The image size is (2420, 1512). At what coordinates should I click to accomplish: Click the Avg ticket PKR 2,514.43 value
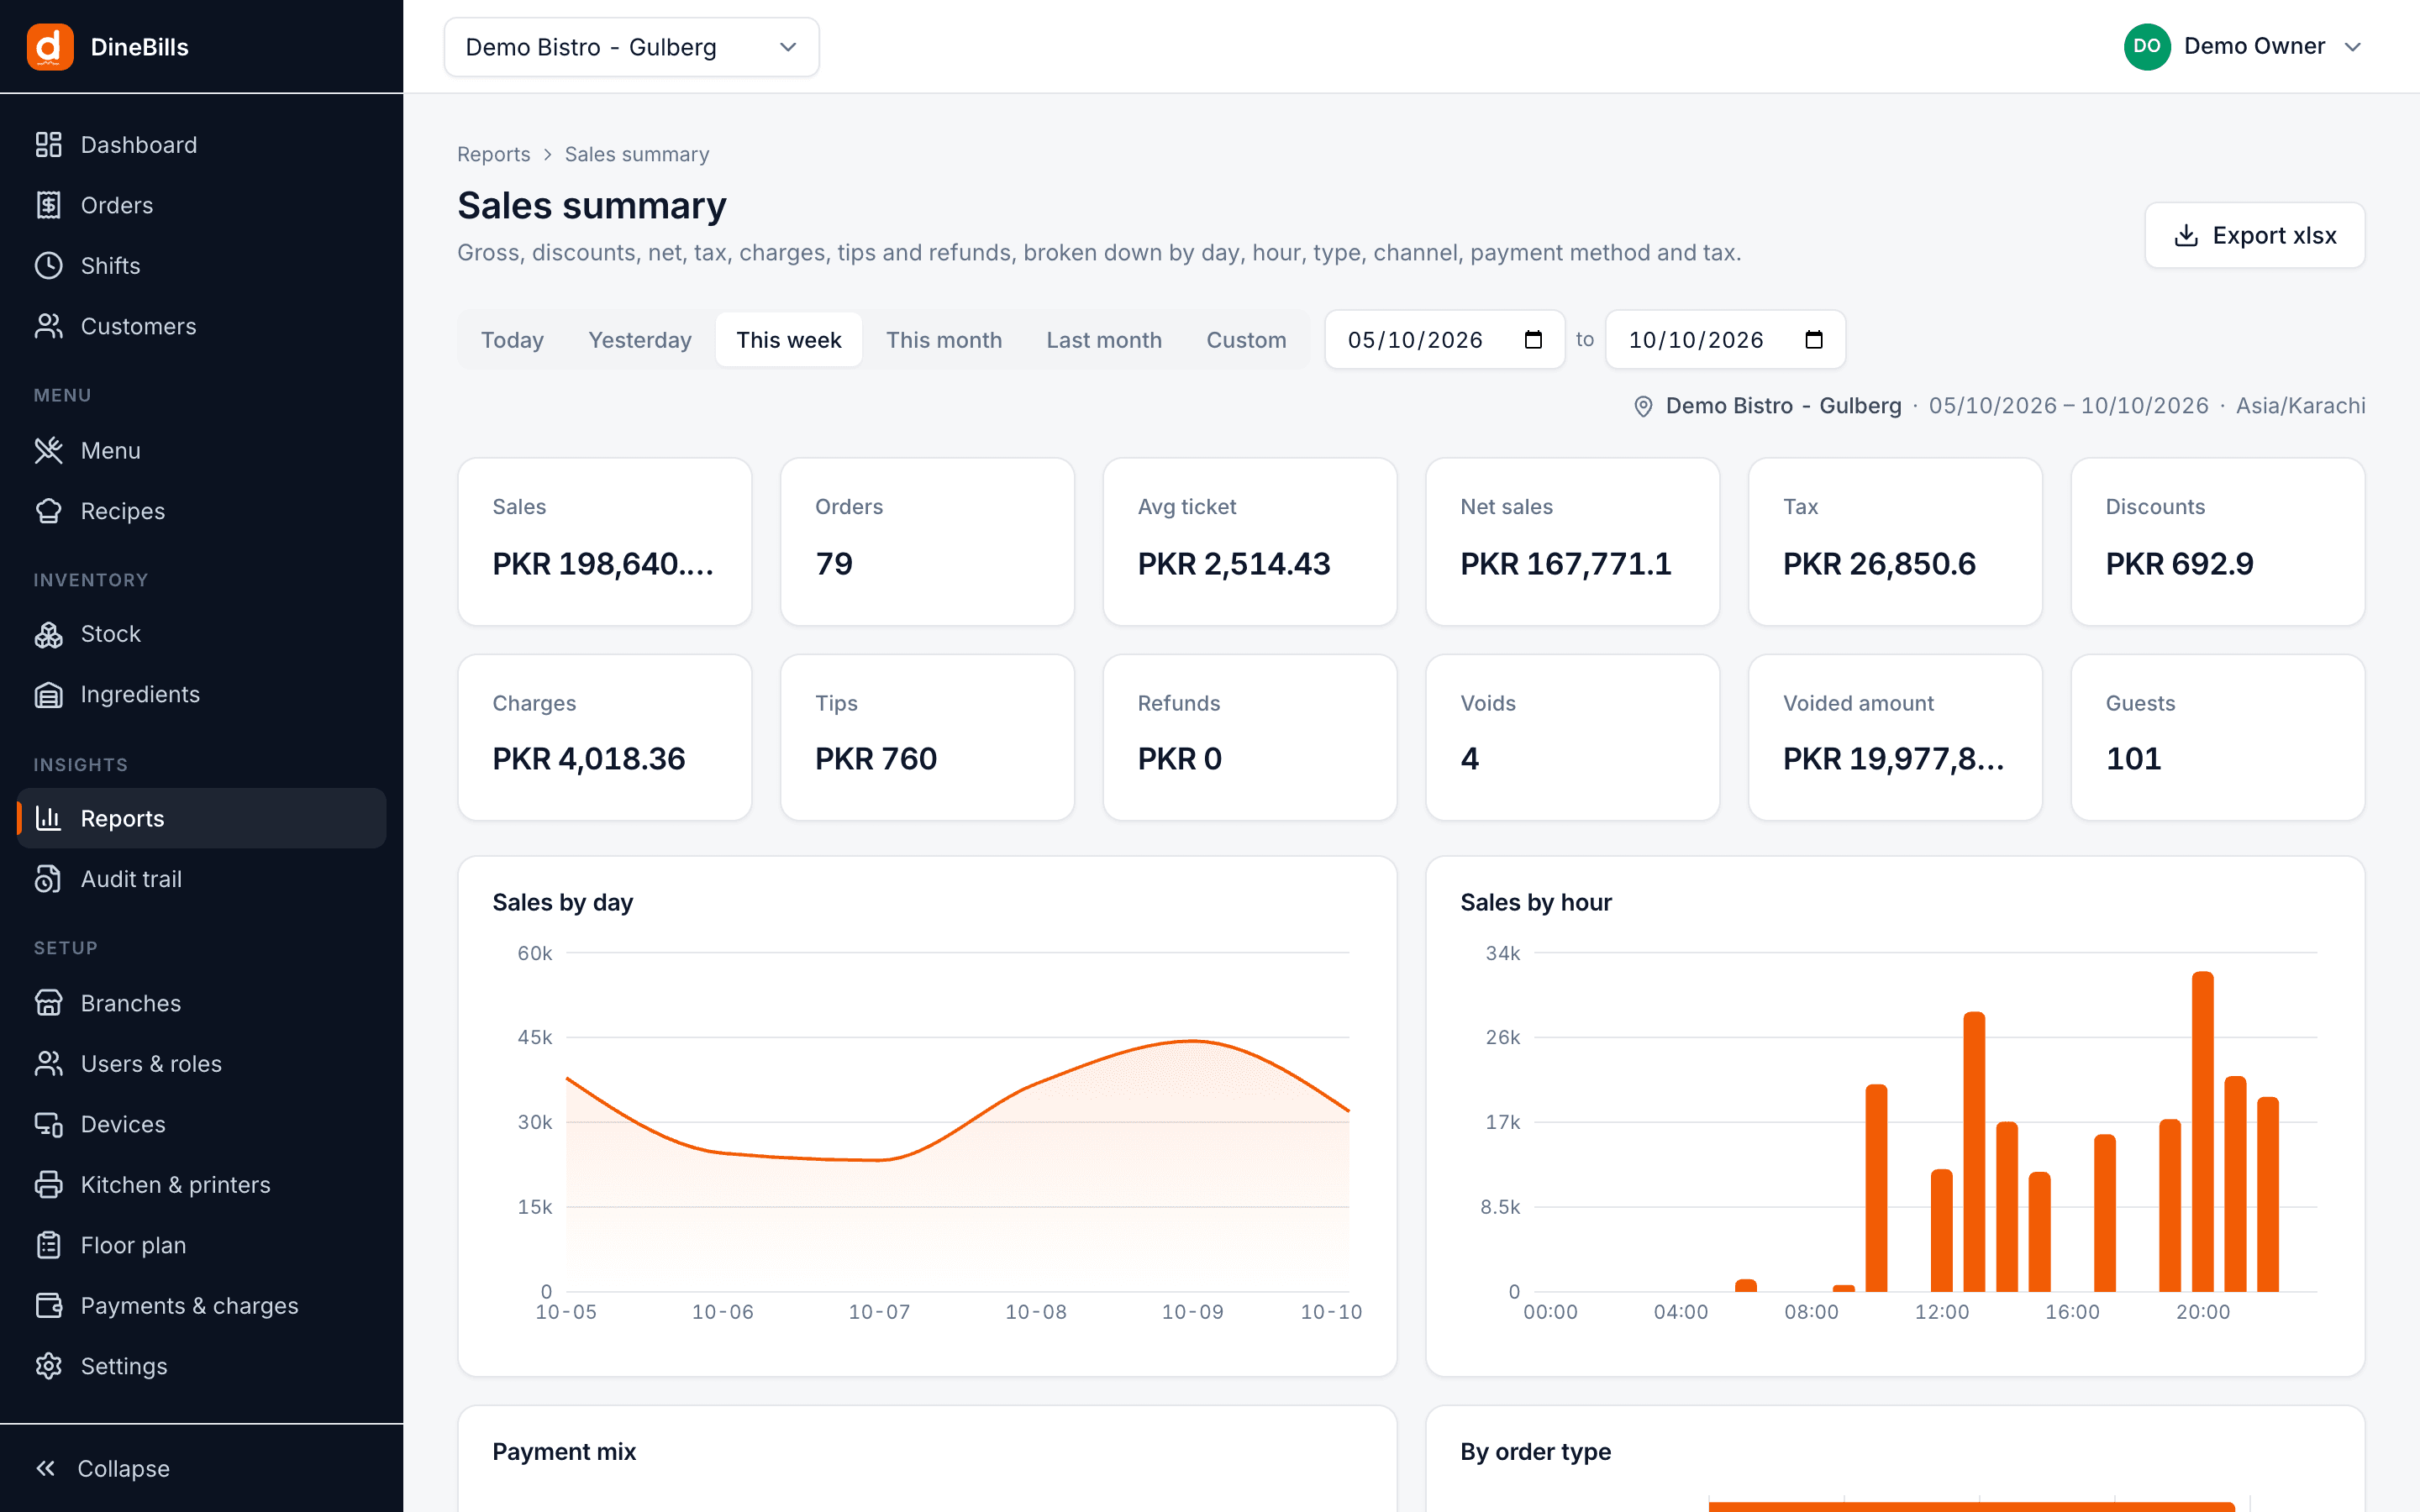pos(1234,564)
